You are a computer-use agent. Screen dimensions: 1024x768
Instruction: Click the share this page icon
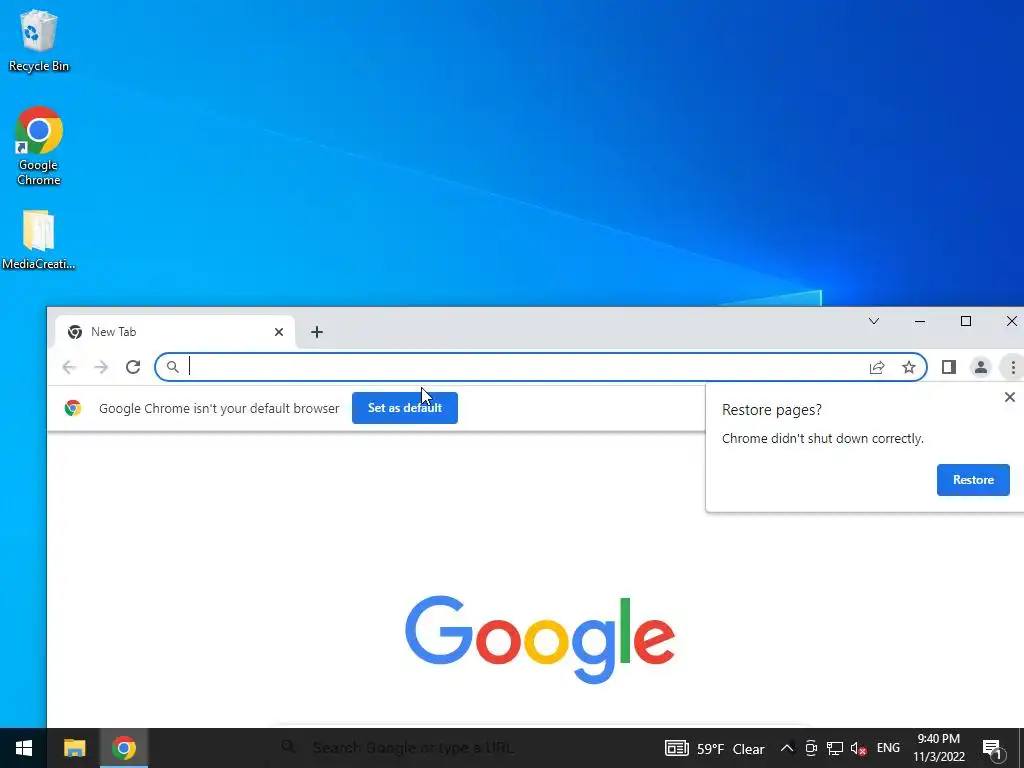(877, 367)
